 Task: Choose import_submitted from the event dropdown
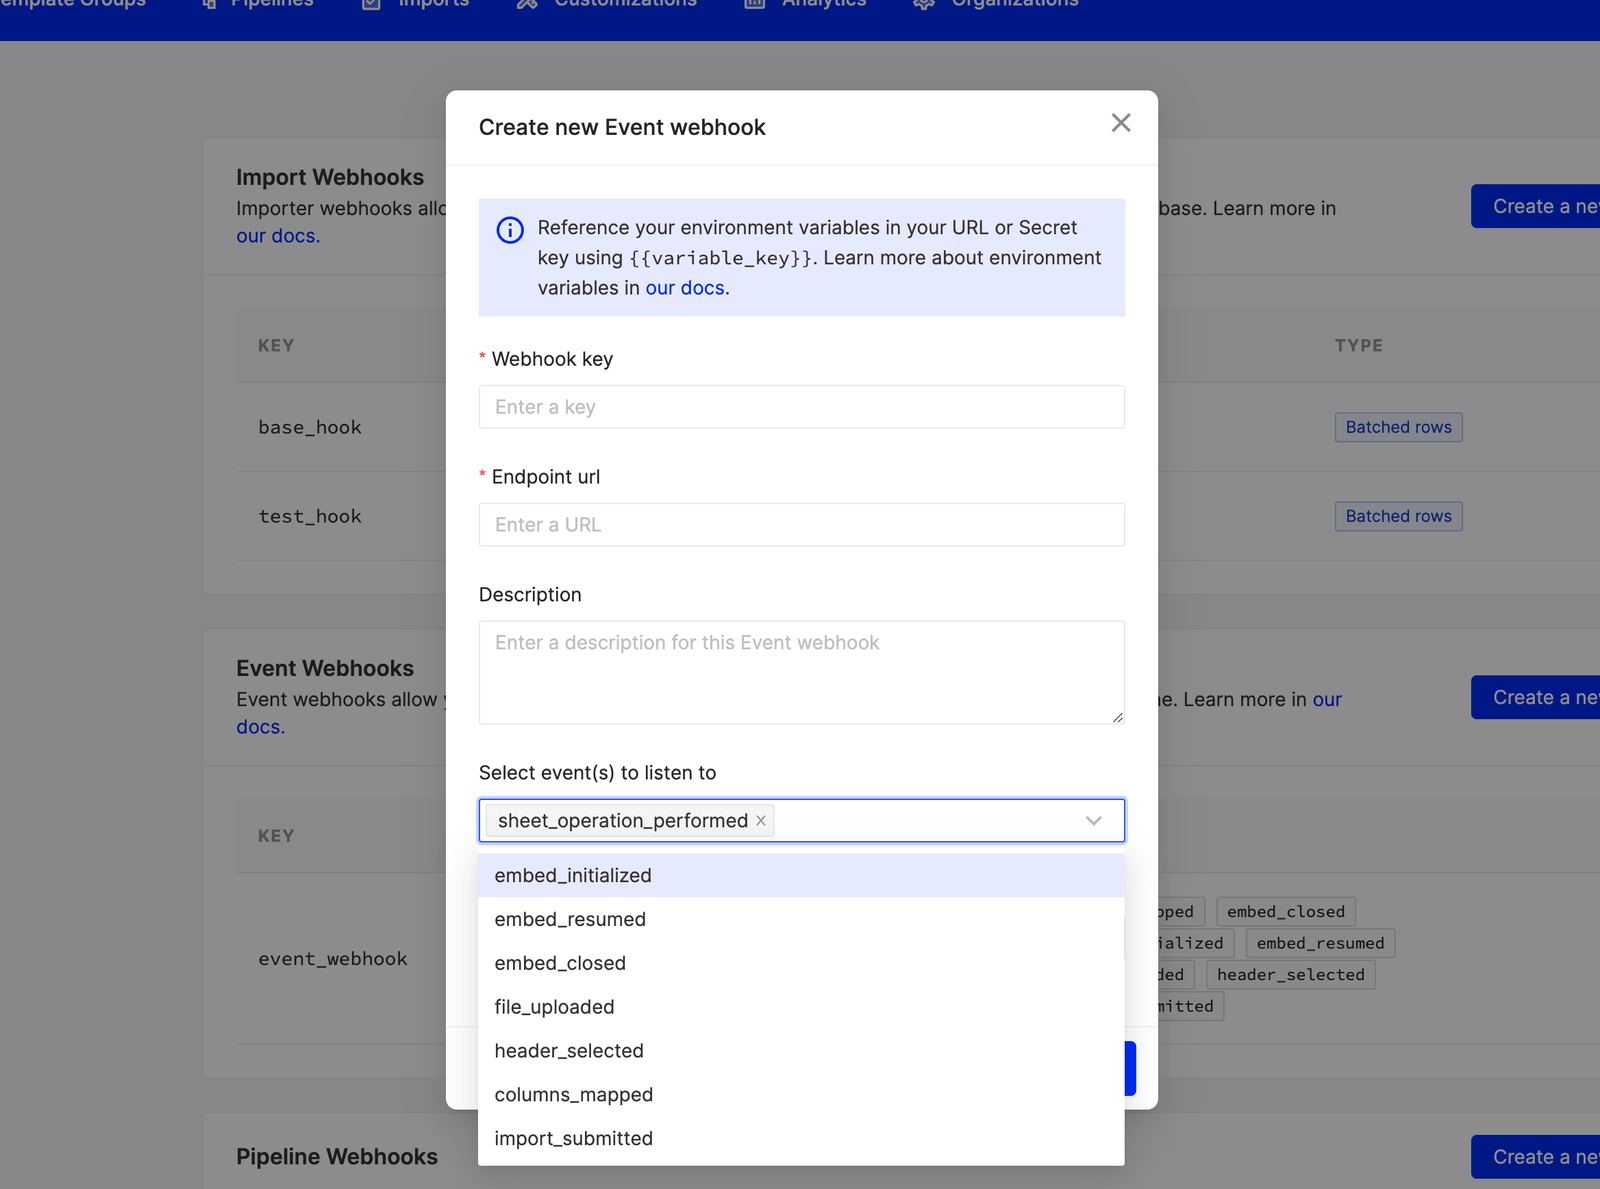tap(573, 1138)
